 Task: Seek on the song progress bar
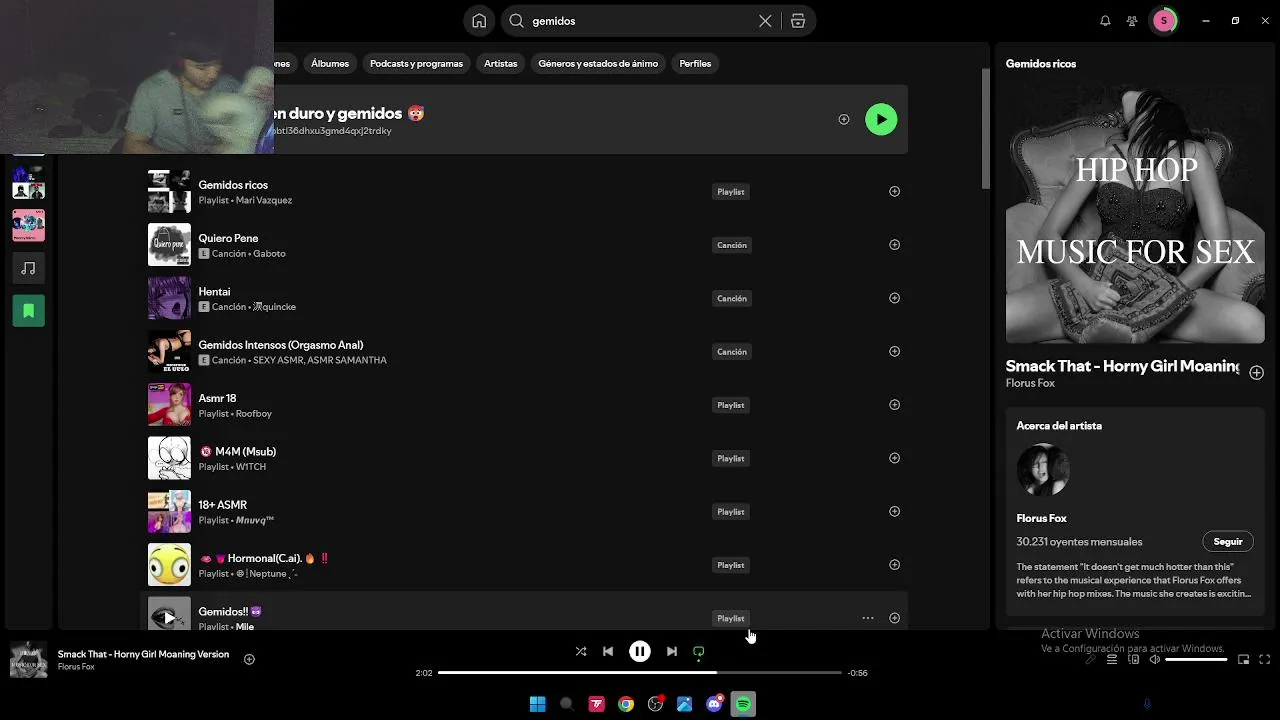pos(640,673)
